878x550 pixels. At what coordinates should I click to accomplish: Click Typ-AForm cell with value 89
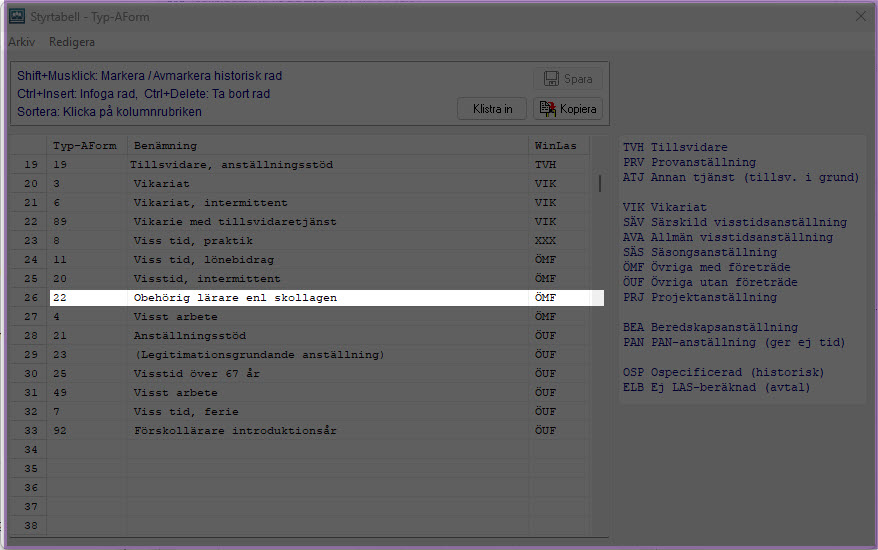click(60, 222)
